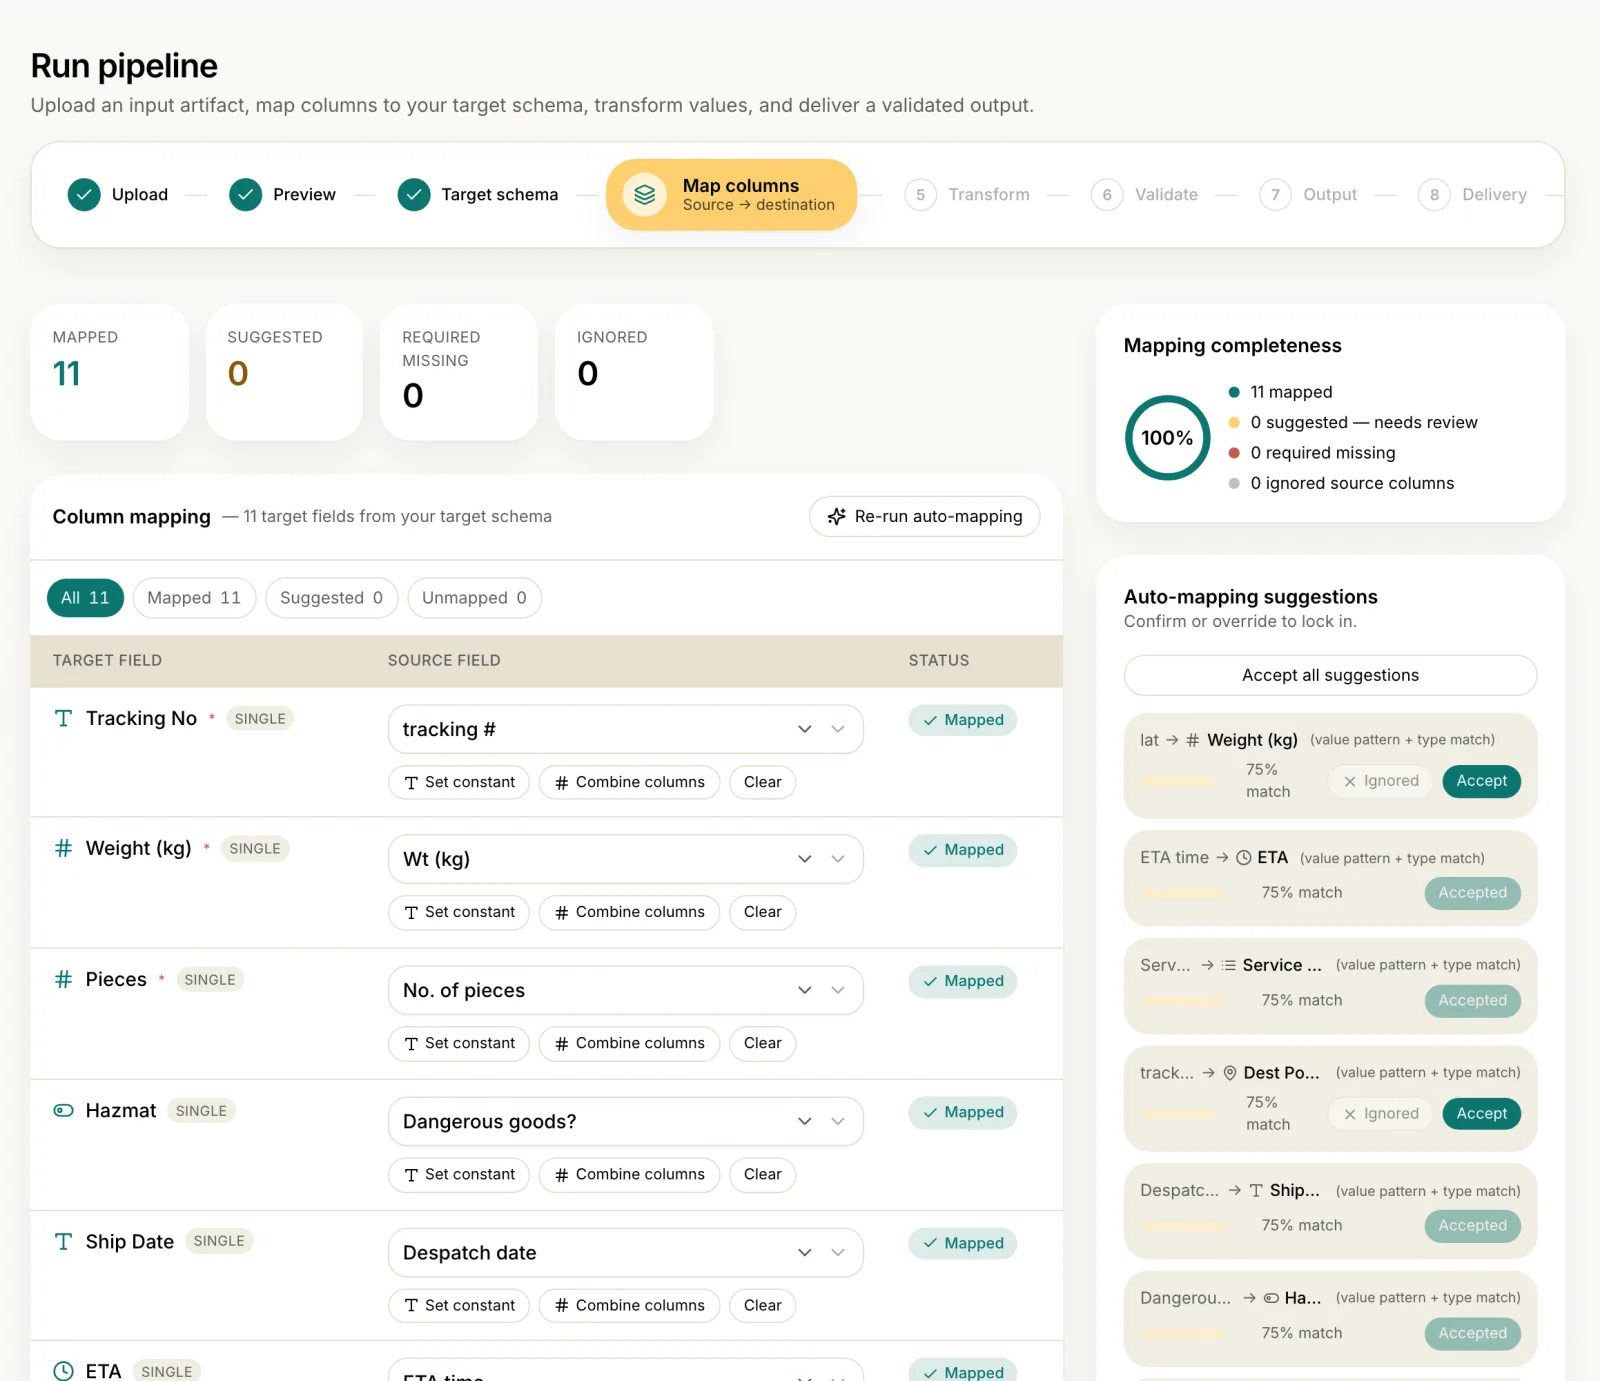Click the Preview step checkmark icon
1600x1381 pixels.
pyautogui.click(x=245, y=195)
